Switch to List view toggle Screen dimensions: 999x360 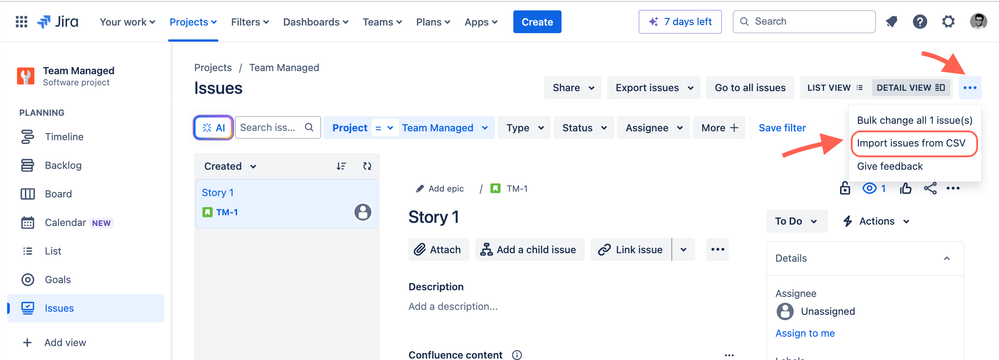pos(835,88)
